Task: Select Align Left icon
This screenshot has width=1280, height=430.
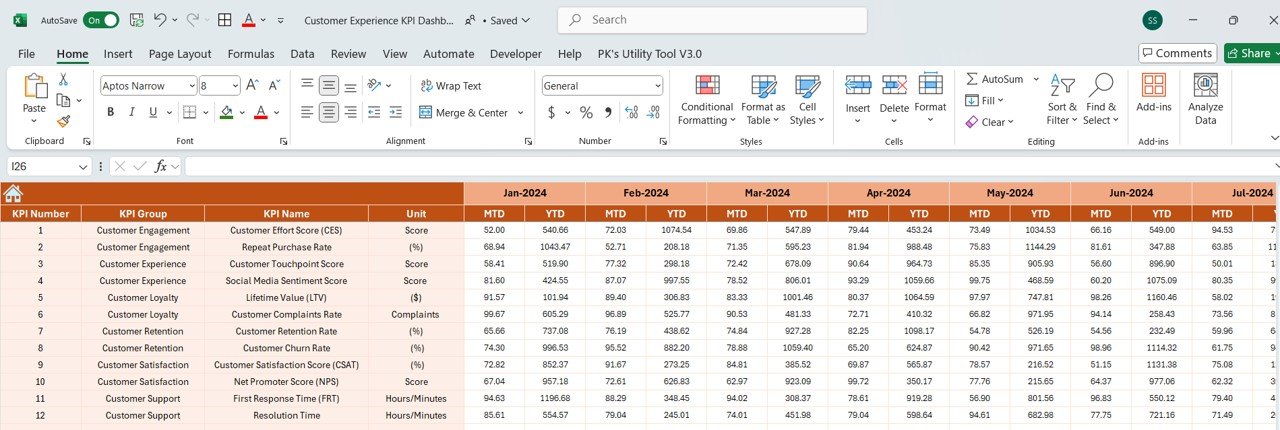Action: tap(306, 112)
